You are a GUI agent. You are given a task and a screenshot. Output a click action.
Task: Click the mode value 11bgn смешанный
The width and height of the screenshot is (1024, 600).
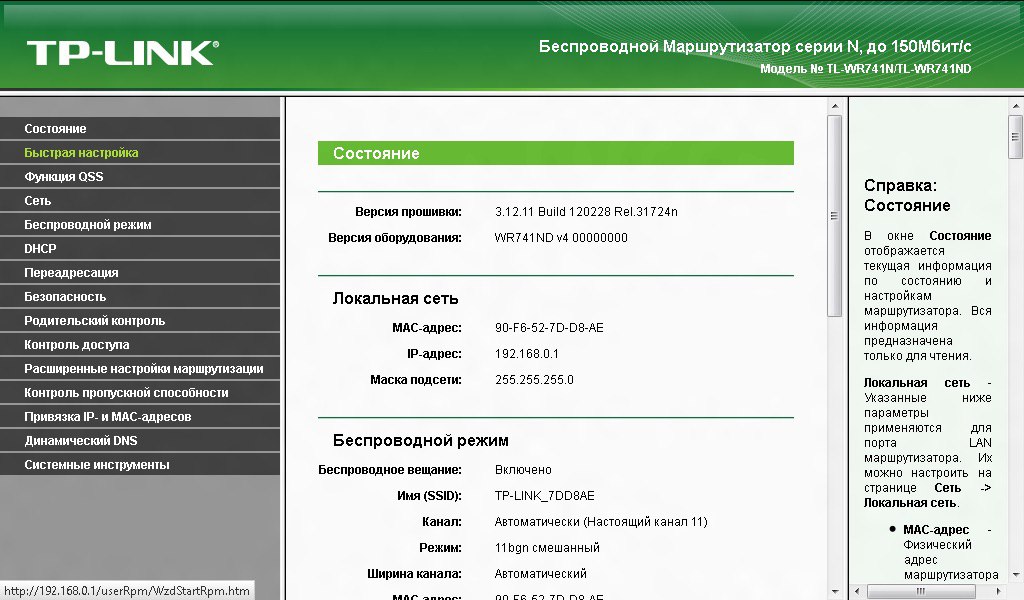point(547,548)
